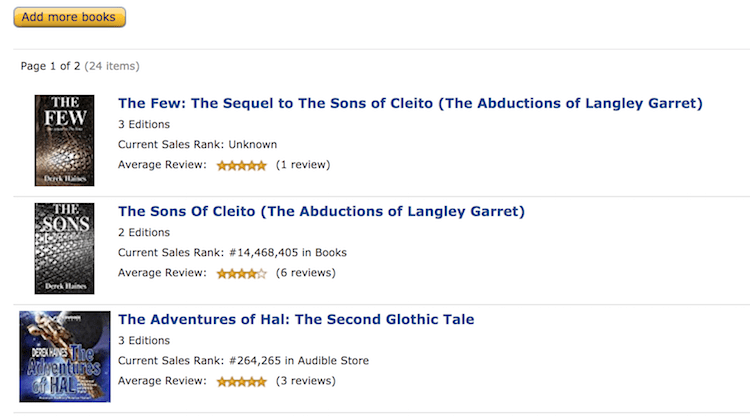Viewport: 750px width, 417px height.
Task: Click the Add more books button
Action: click(x=70, y=17)
